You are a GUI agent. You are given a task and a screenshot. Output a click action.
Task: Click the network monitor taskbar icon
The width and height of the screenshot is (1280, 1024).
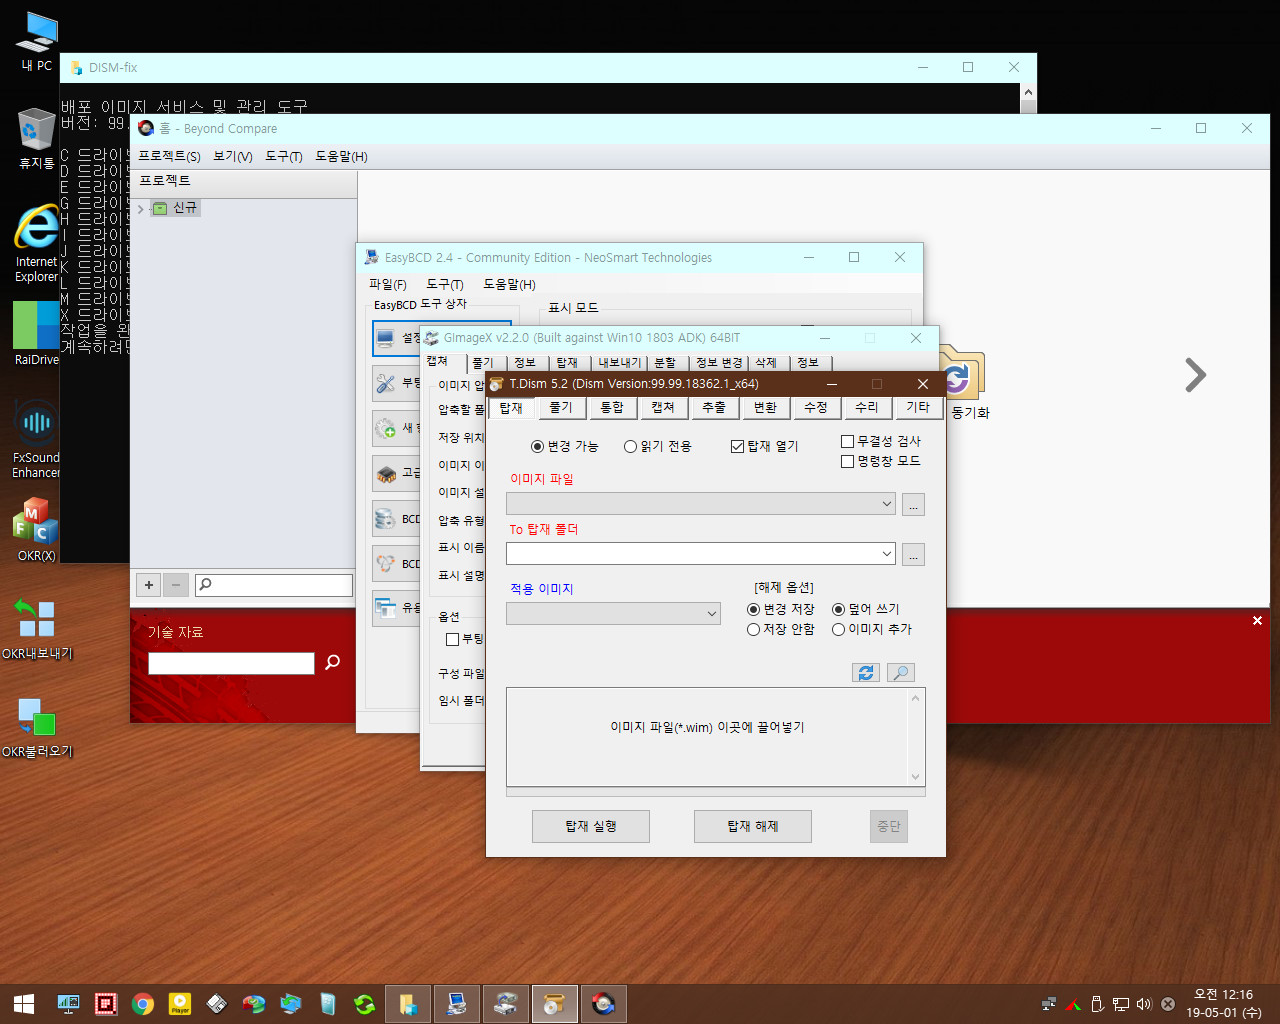(69, 1004)
